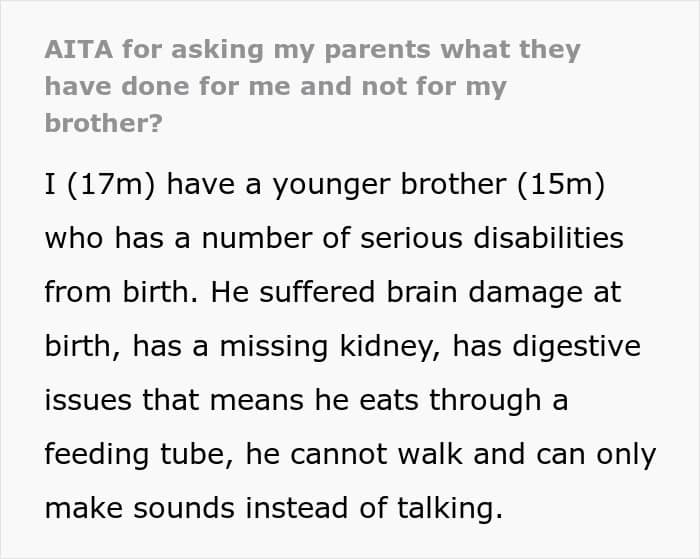This screenshot has width=700, height=559.
Task: Click the words "from birth."
Action: (x=121, y=292)
